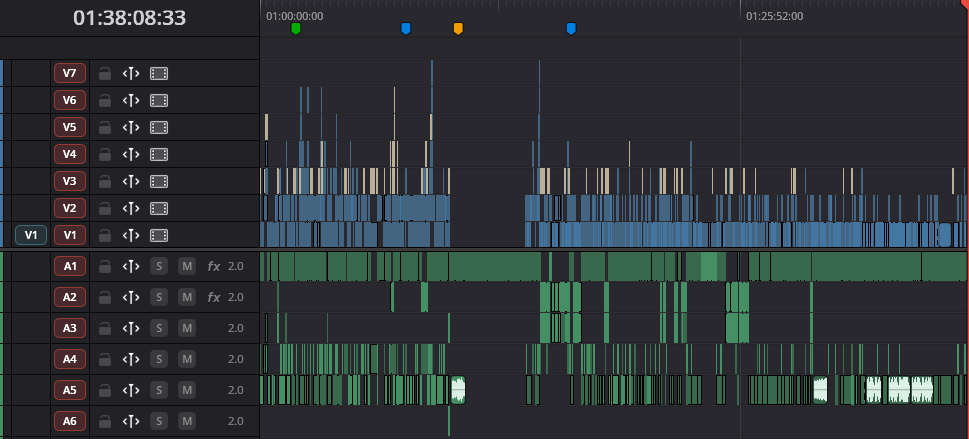Click the 01:38:08:33 timecode display

coord(129,18)
